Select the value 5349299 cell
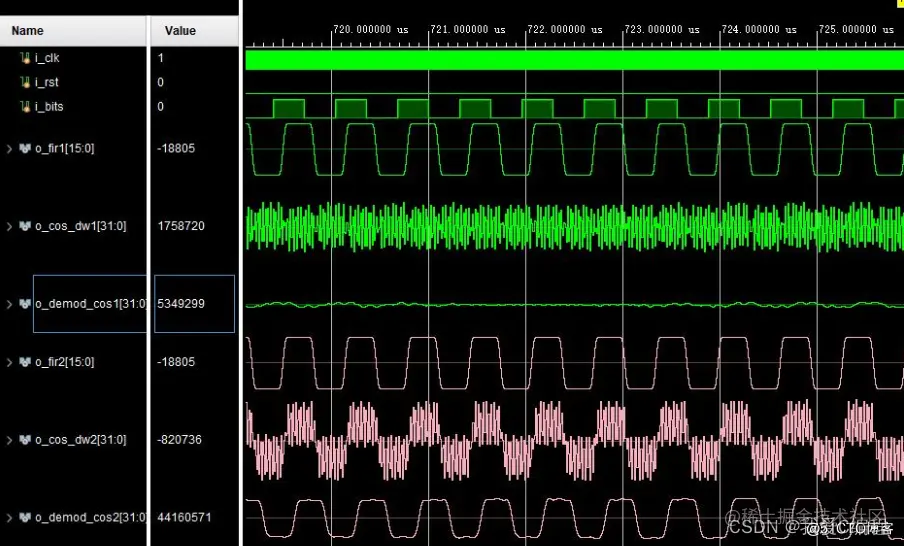 pyautogui.click(x=181, y=303)
